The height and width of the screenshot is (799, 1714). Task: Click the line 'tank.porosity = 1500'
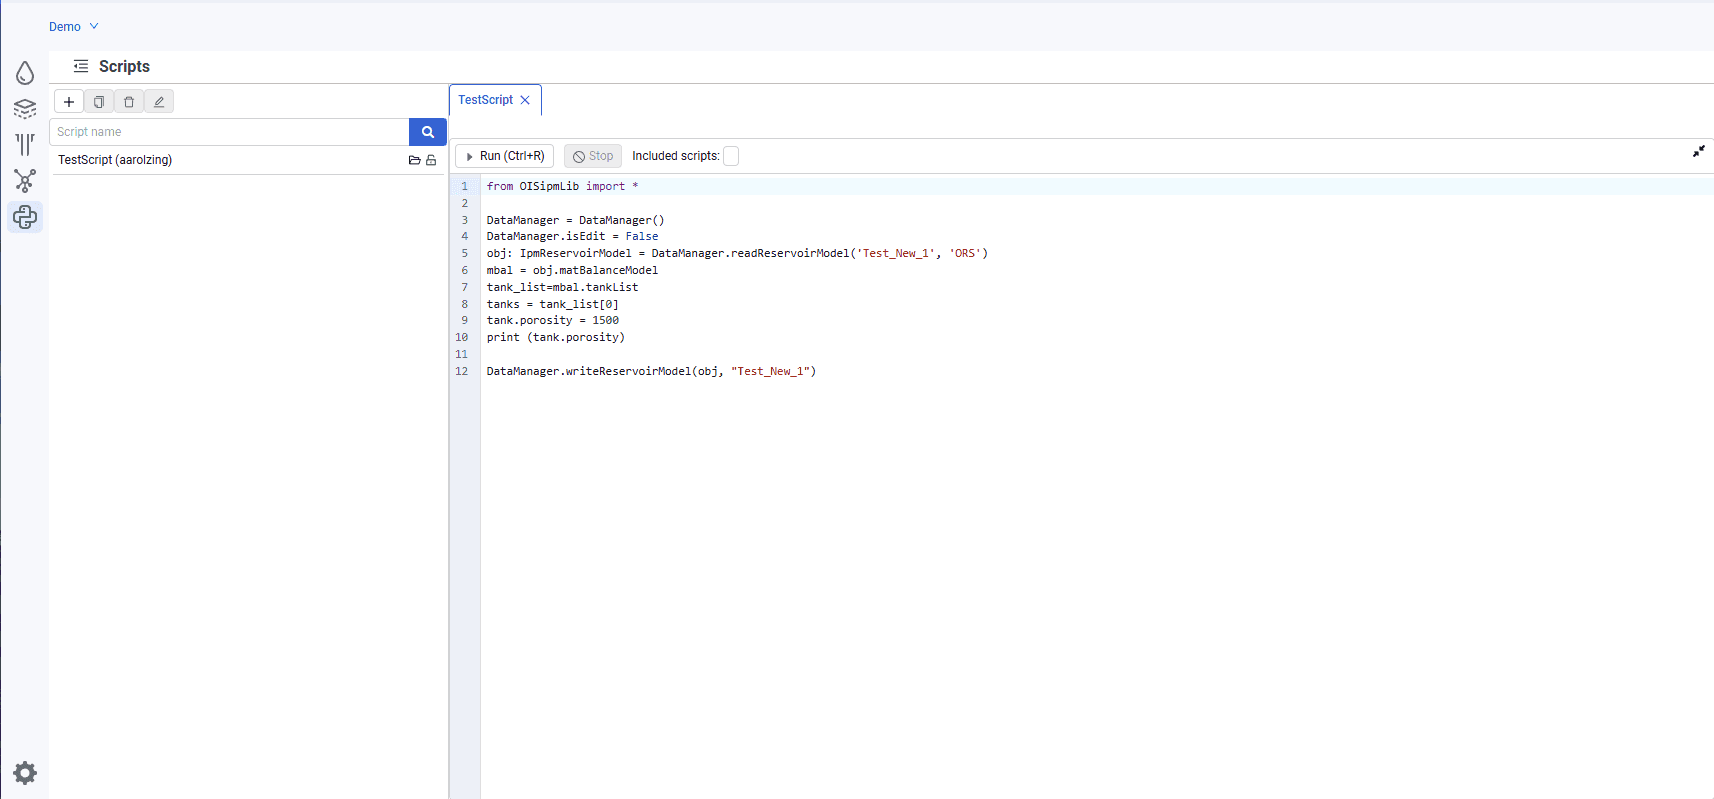(552, 321)
